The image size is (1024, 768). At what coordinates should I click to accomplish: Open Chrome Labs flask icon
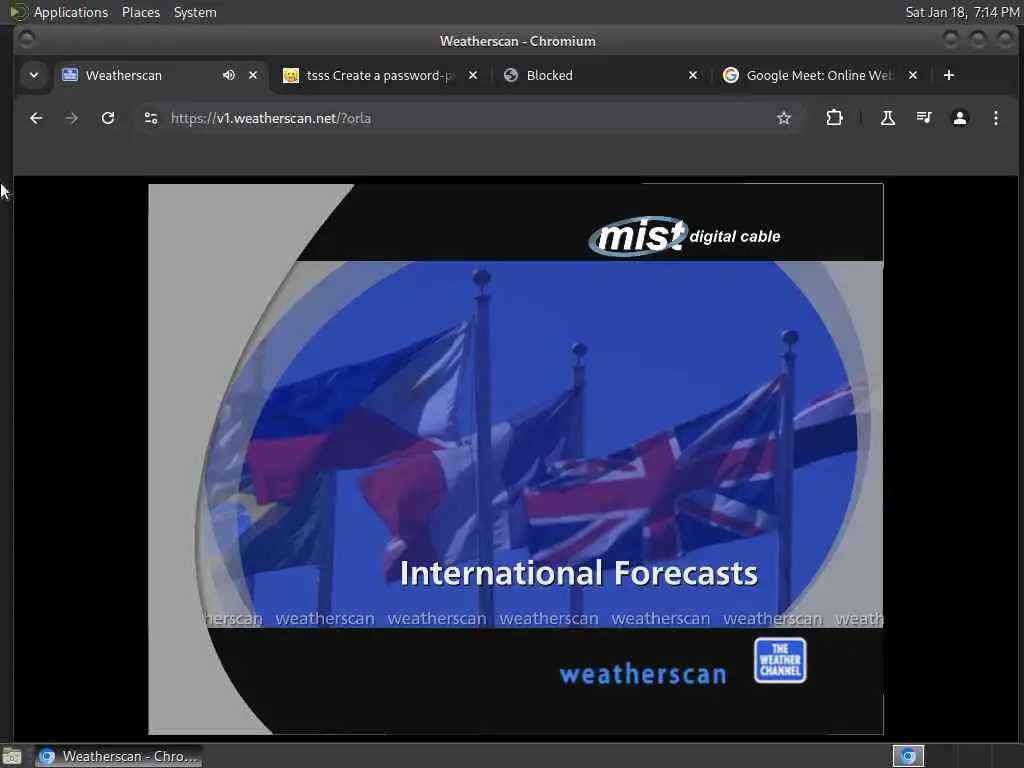888,118
